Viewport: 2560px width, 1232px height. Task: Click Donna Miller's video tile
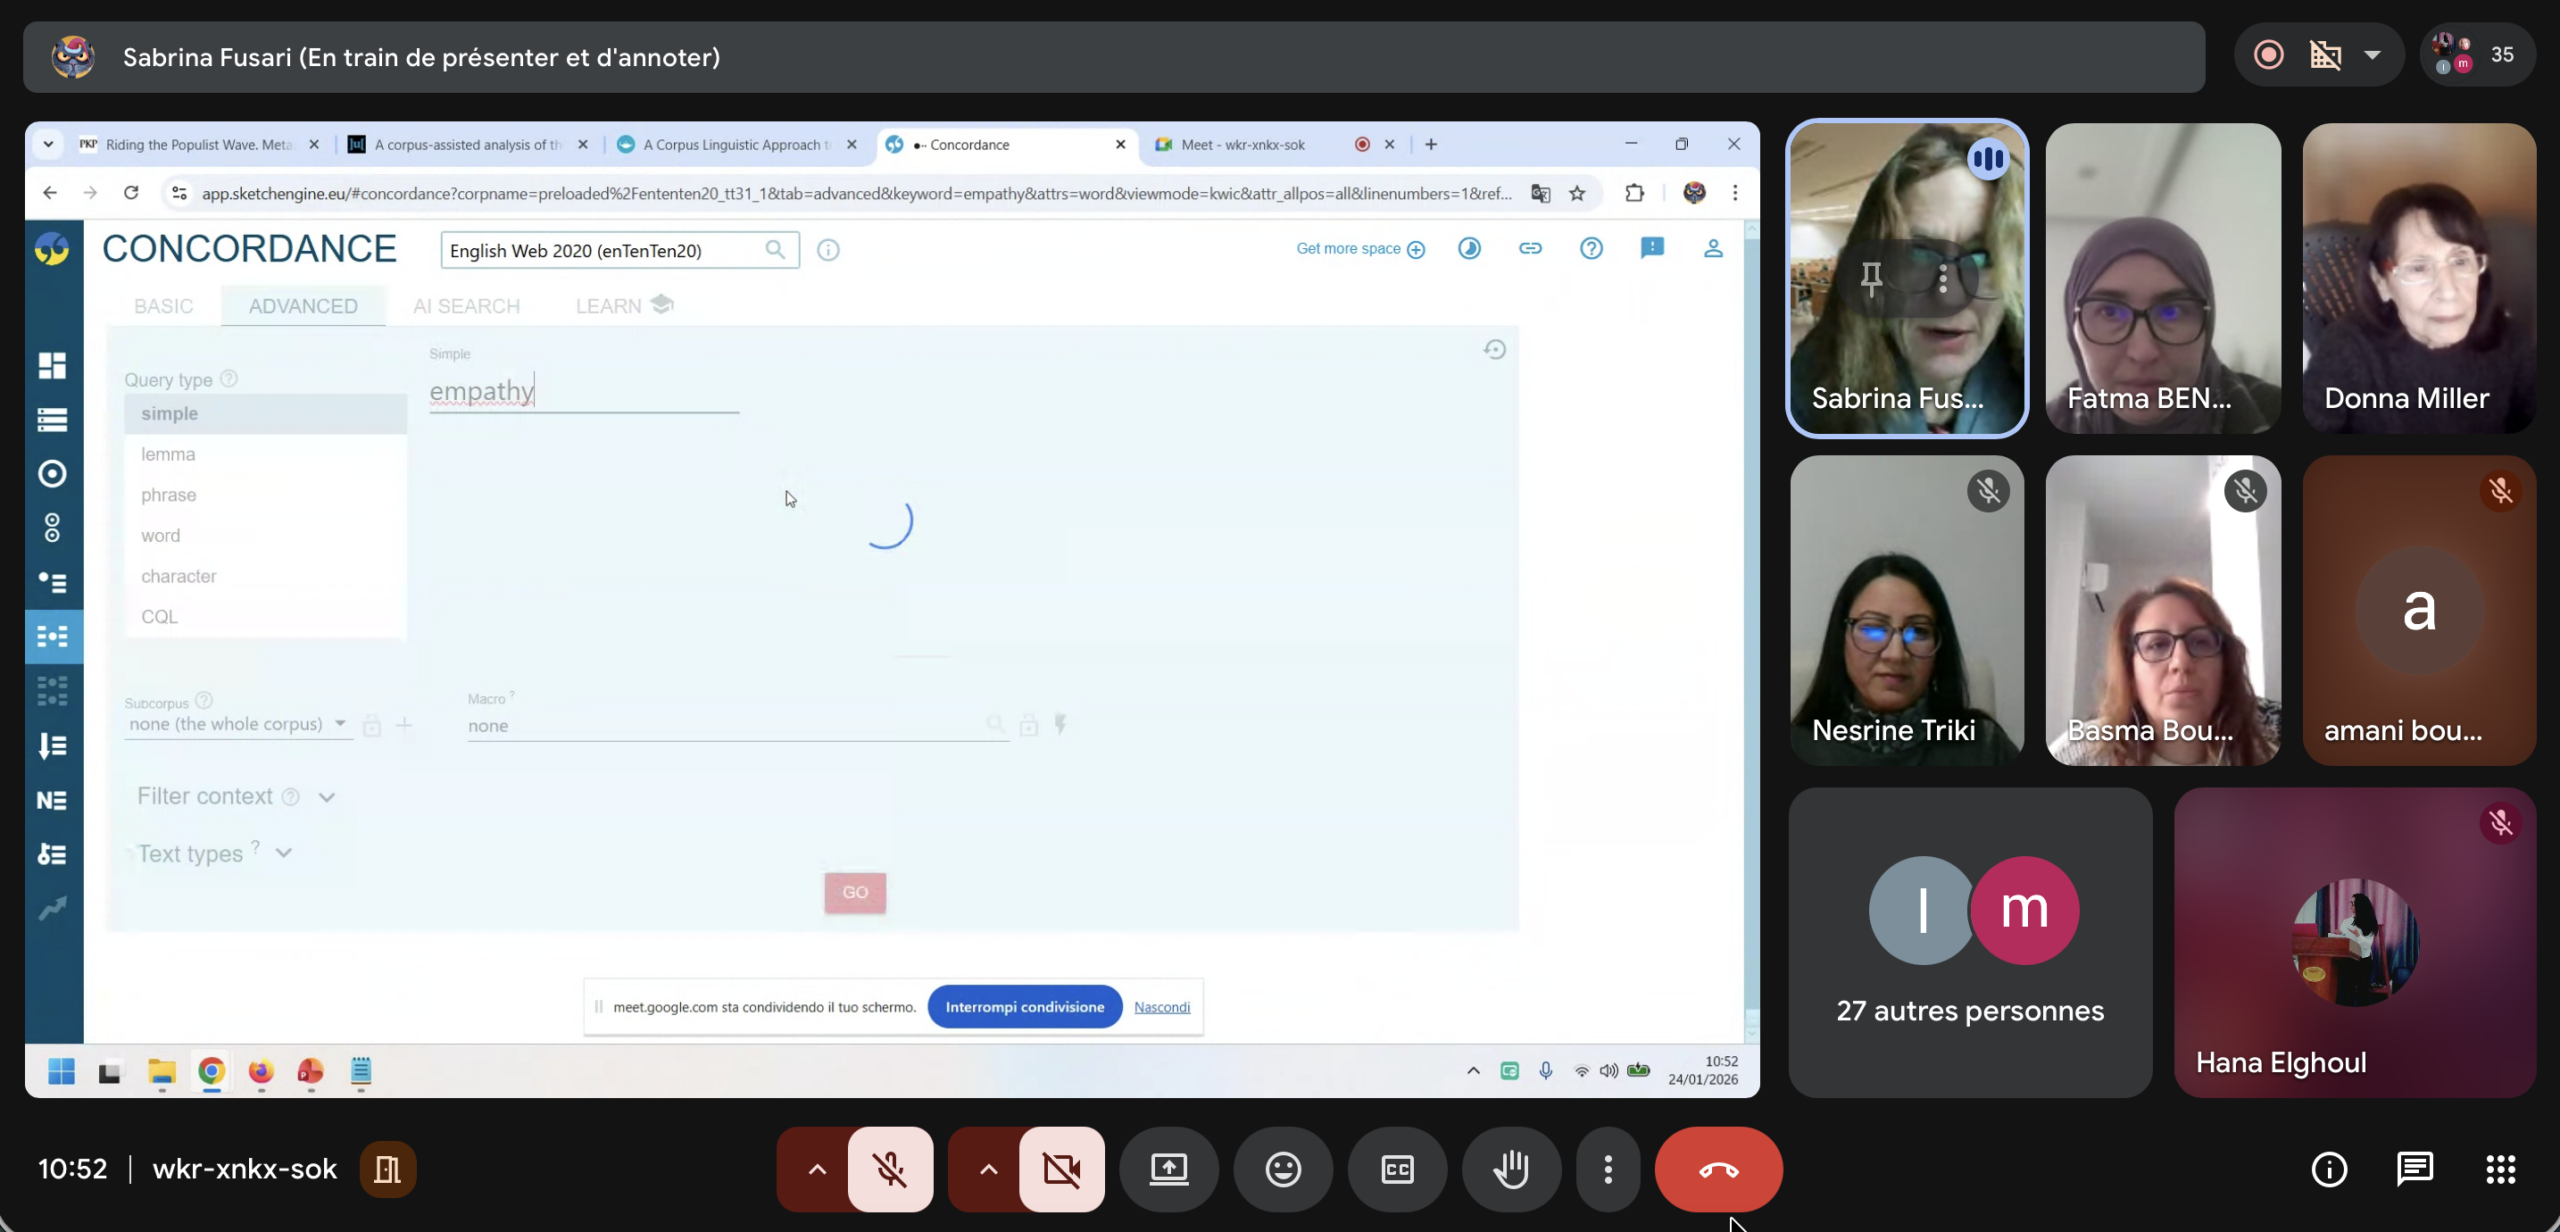2418,278
